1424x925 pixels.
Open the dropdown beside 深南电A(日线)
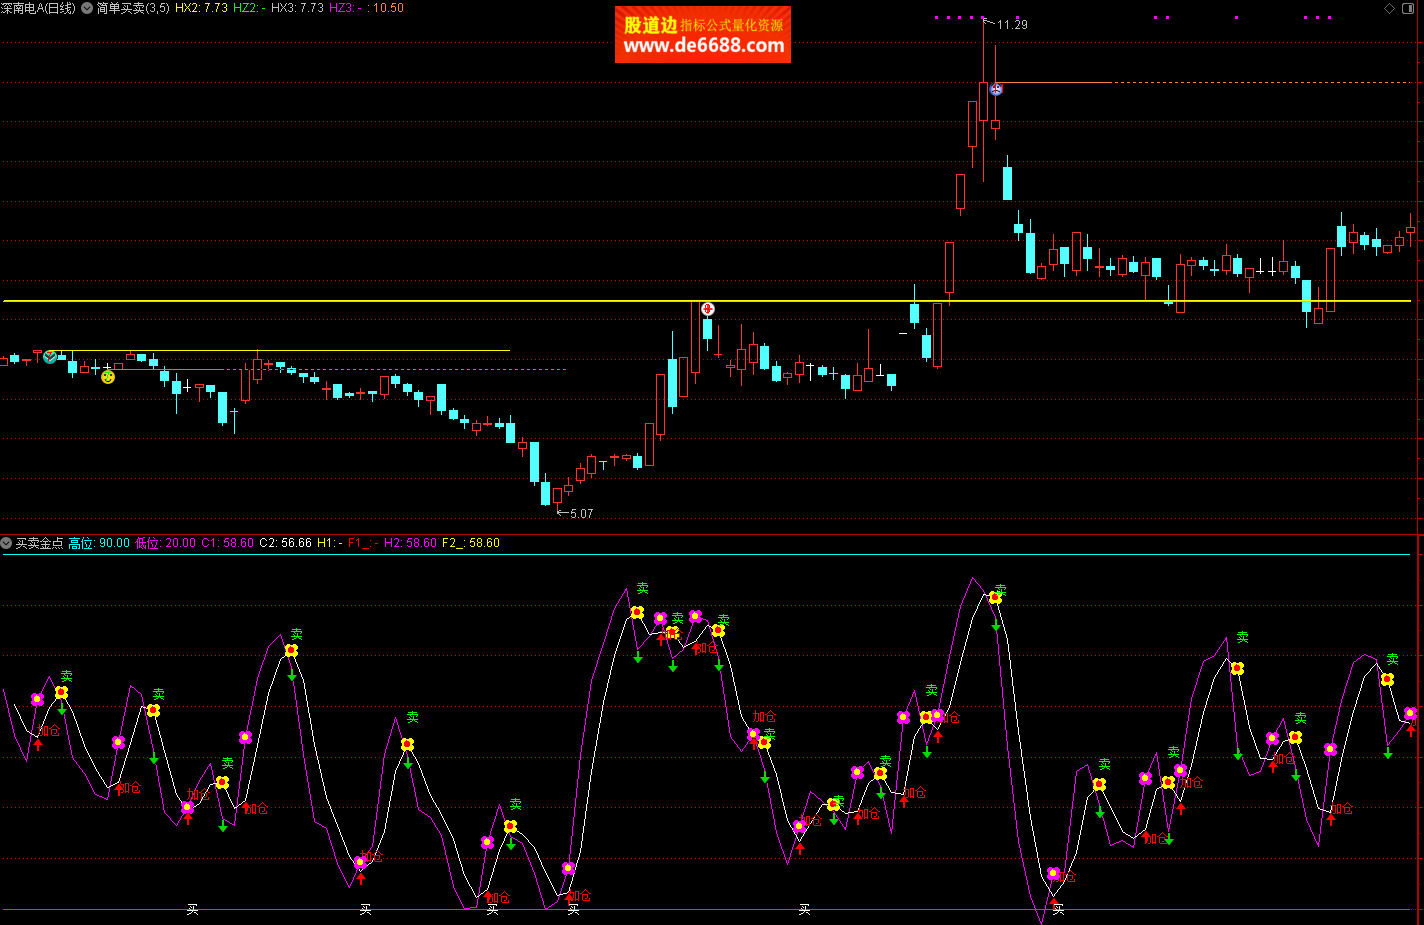tap(87, 8)
